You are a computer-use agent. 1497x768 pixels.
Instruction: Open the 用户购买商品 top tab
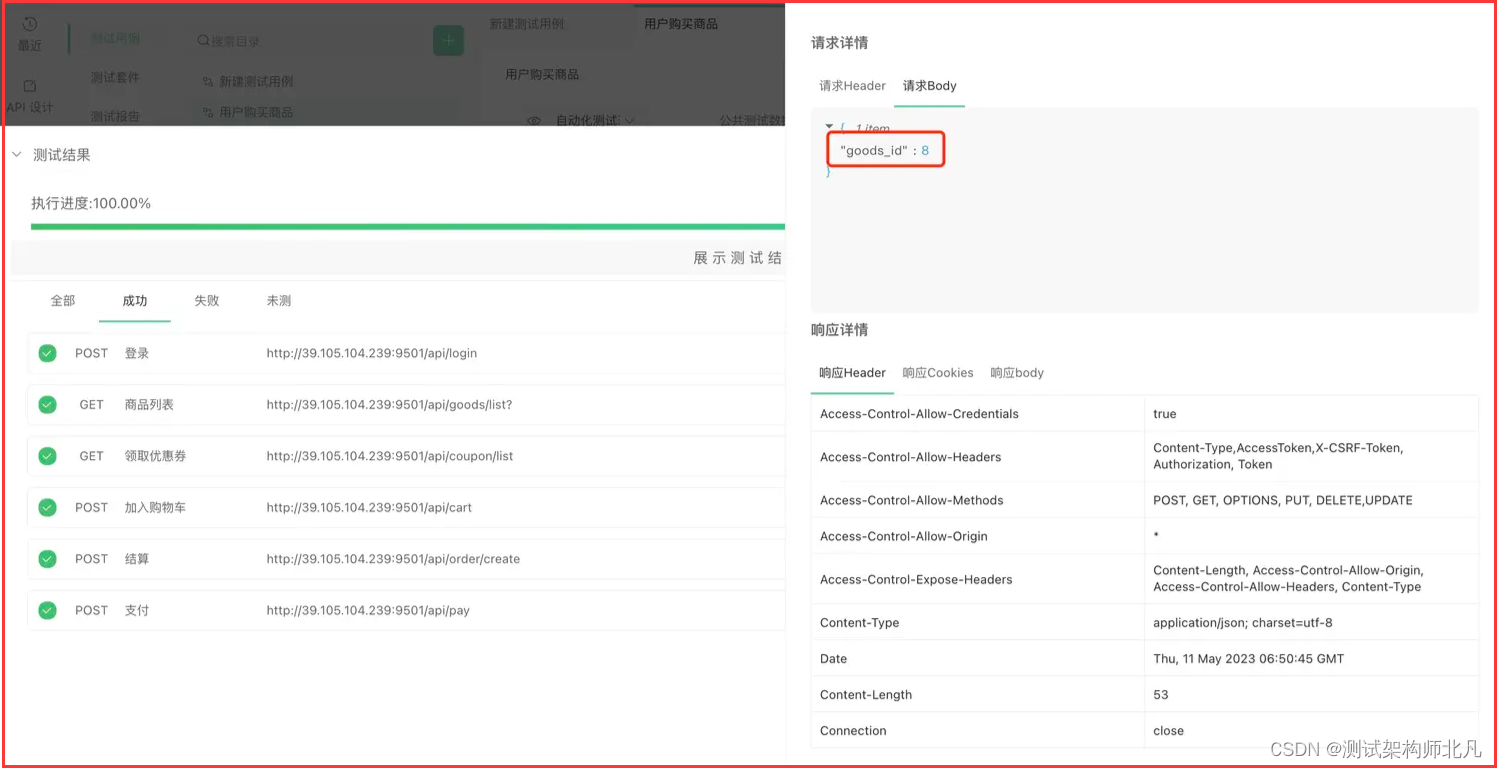681,24
